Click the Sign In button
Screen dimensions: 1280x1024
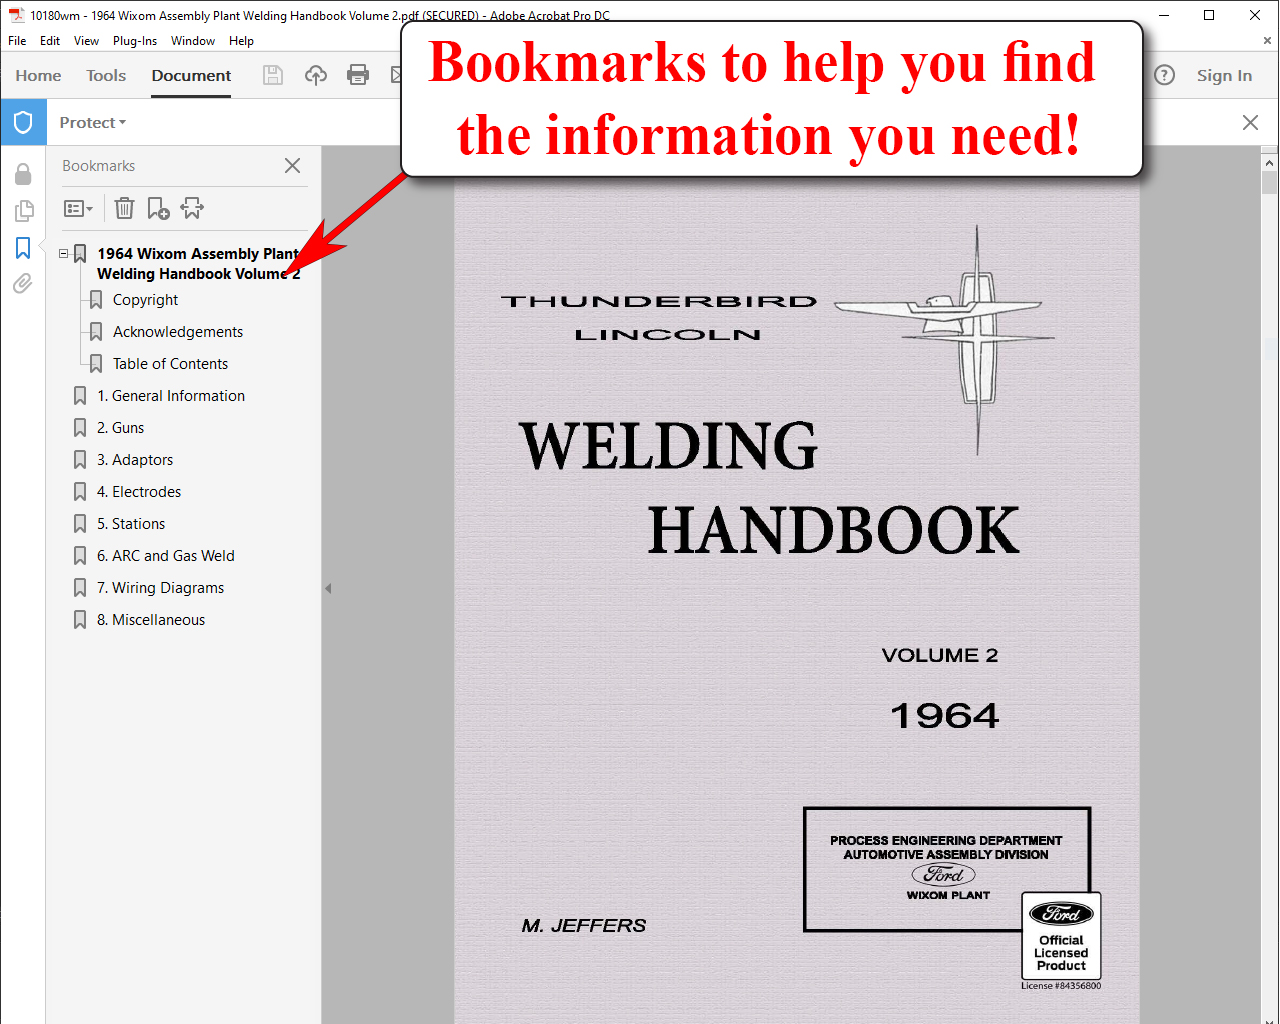1224,75
